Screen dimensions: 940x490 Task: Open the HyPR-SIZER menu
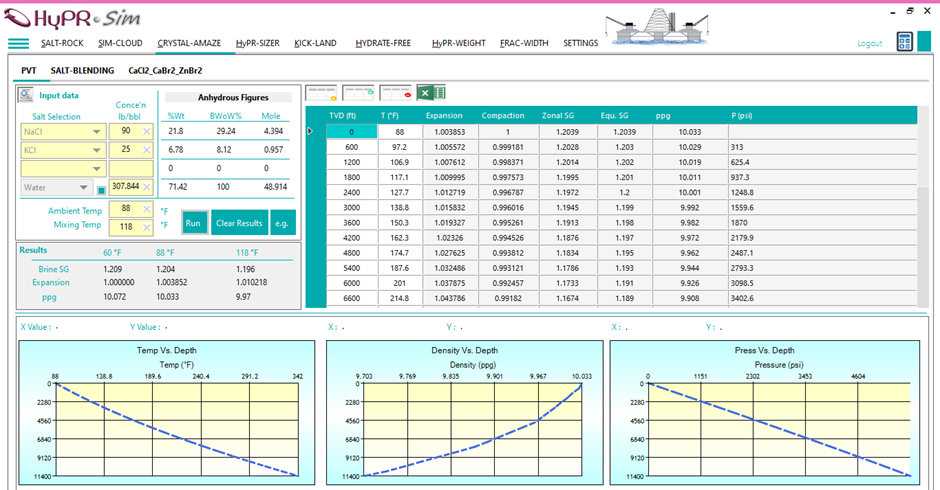258,43
